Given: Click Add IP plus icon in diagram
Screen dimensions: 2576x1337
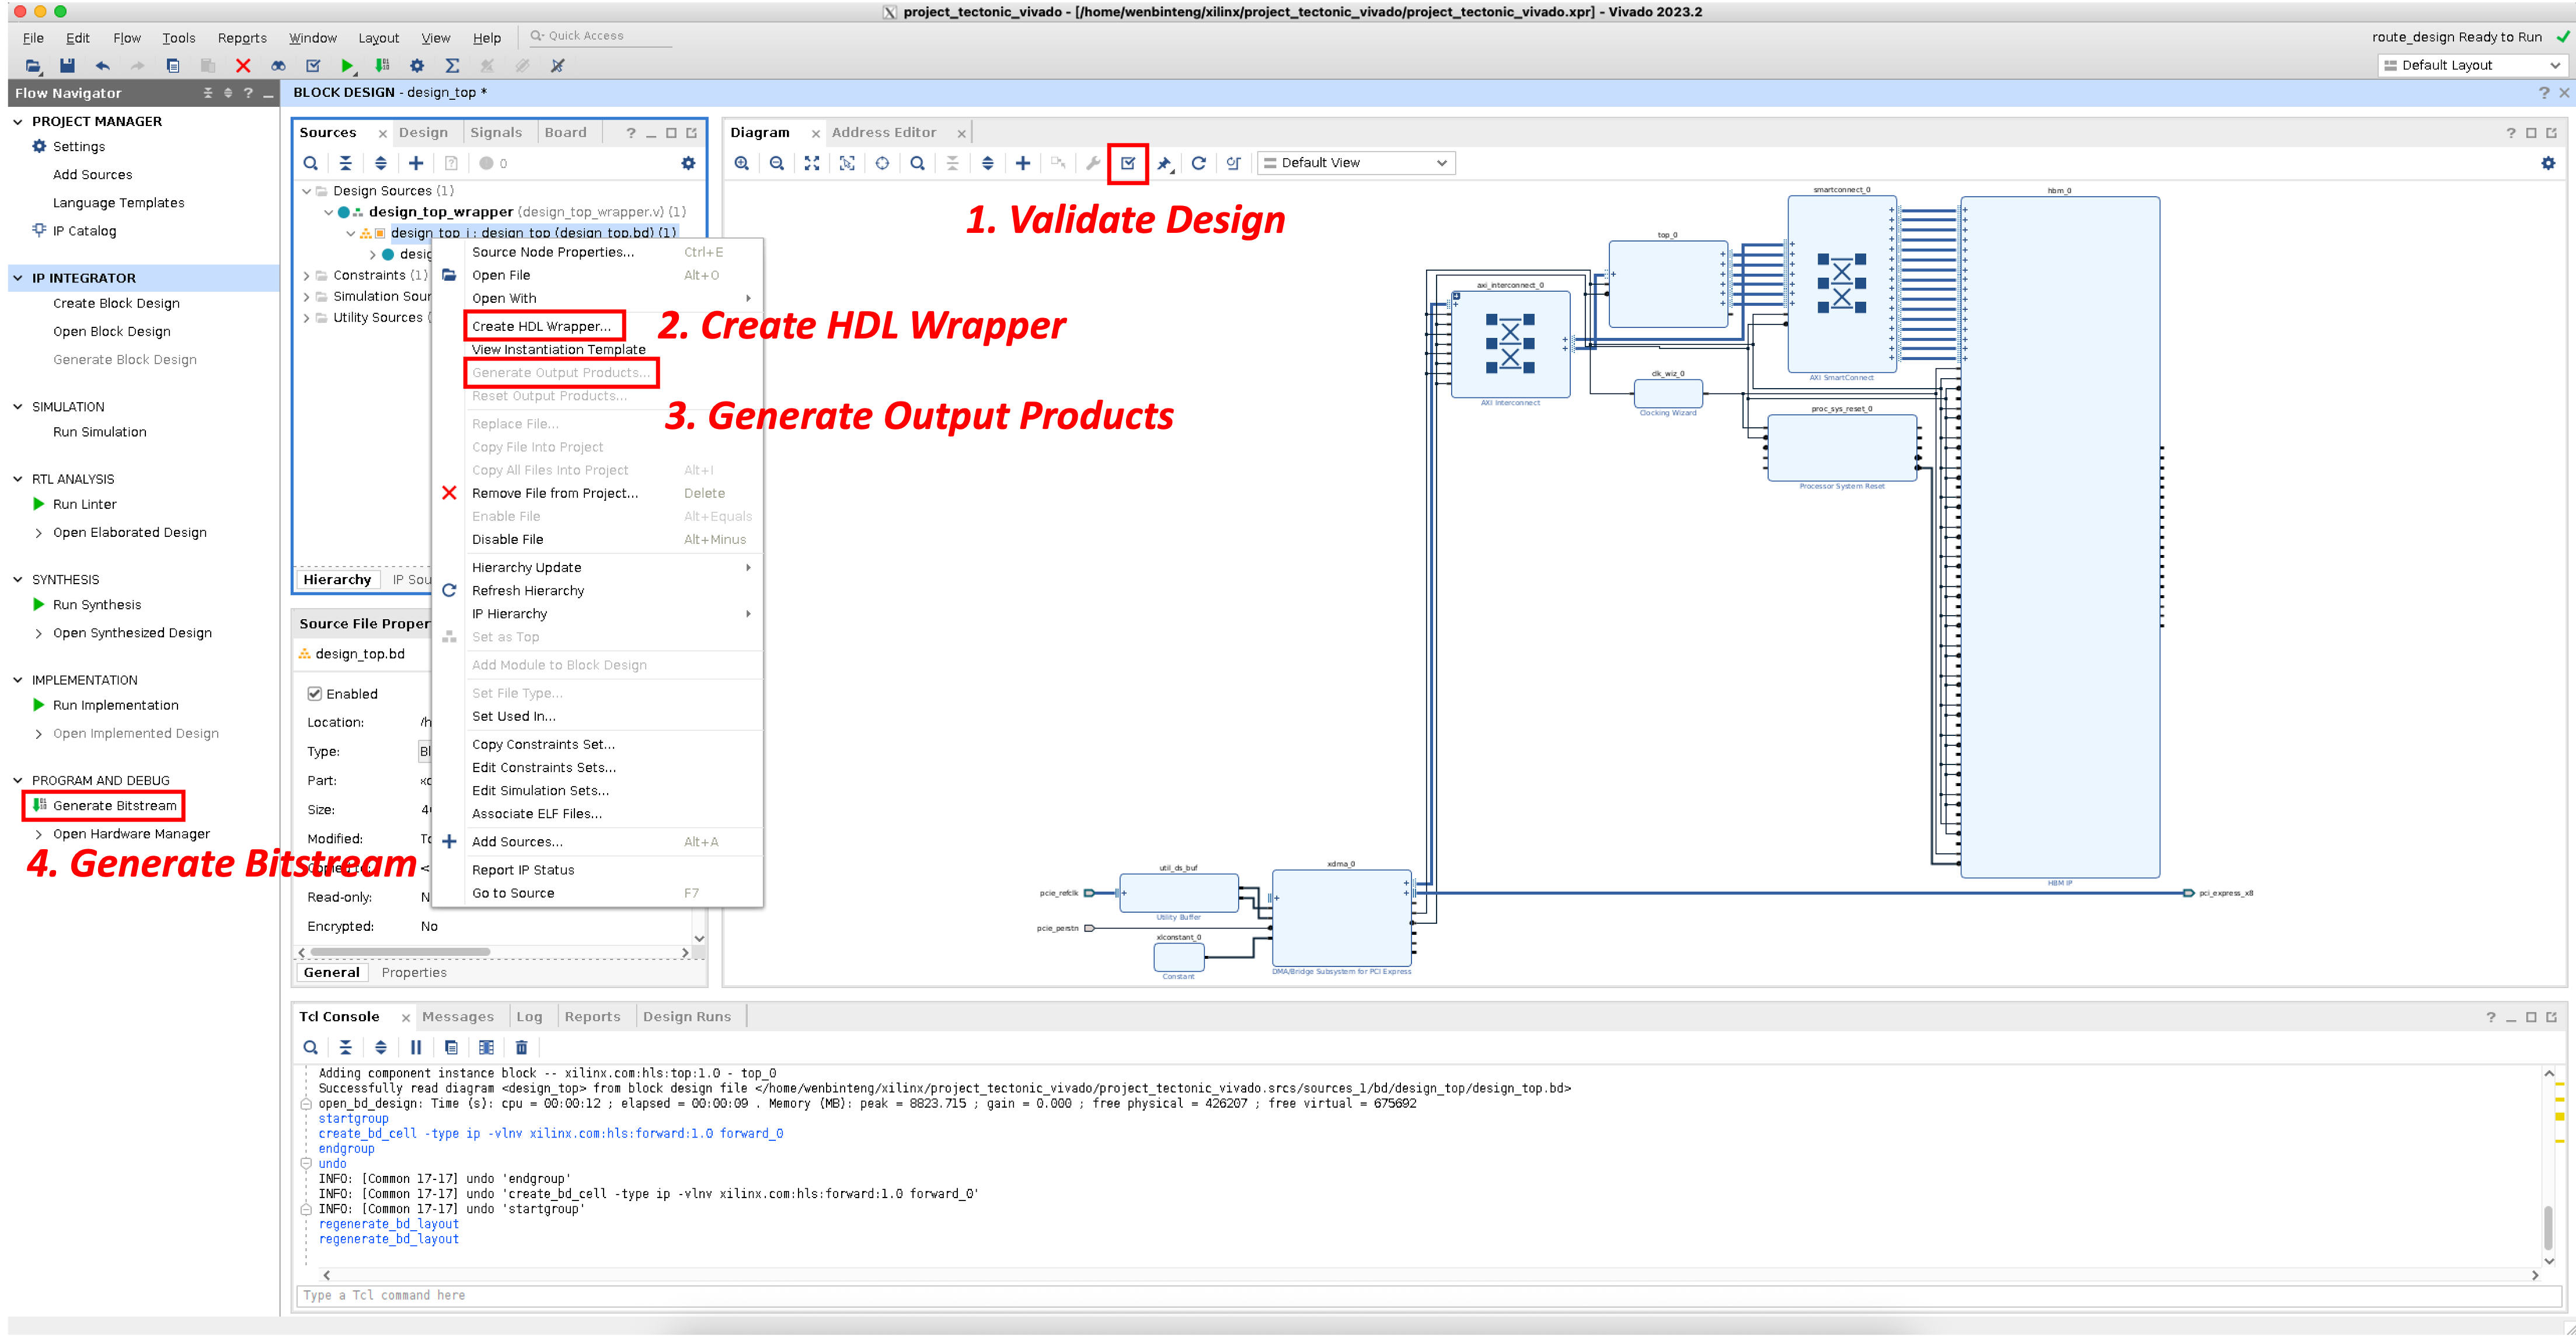Looking at the screenshot, I should pos(1022,163).
